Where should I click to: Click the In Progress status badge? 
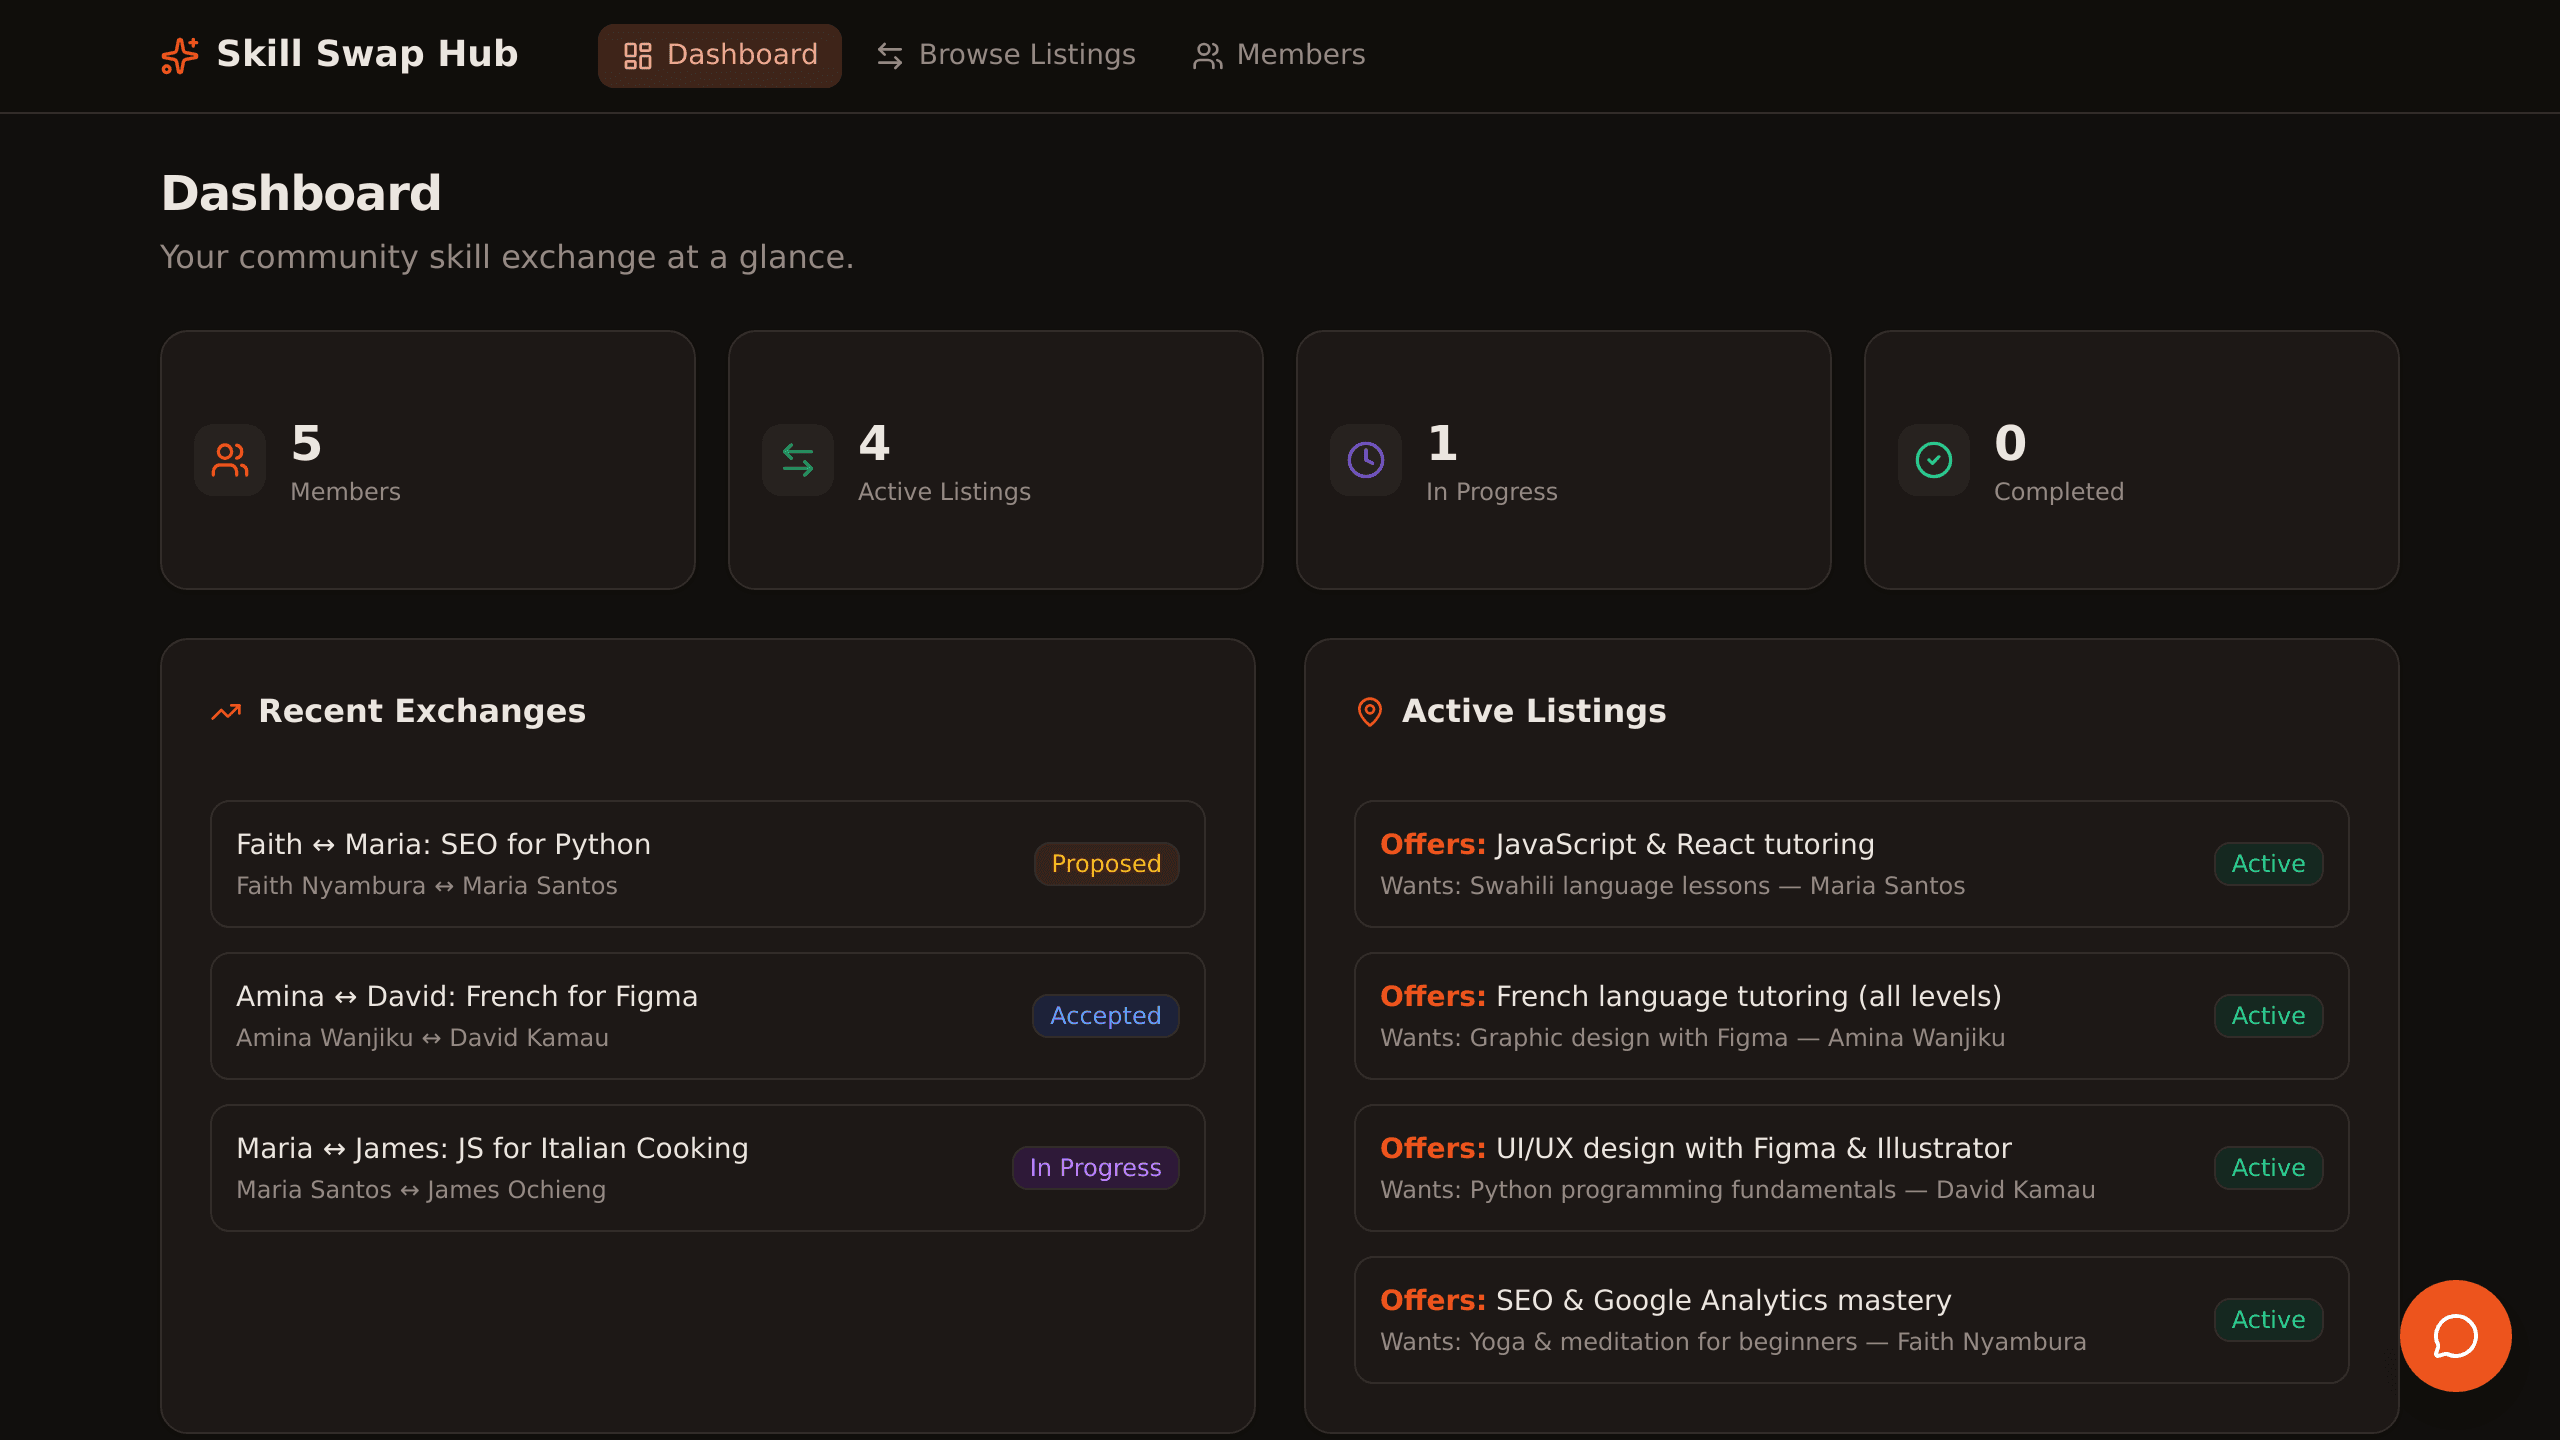[1095, 1168]
